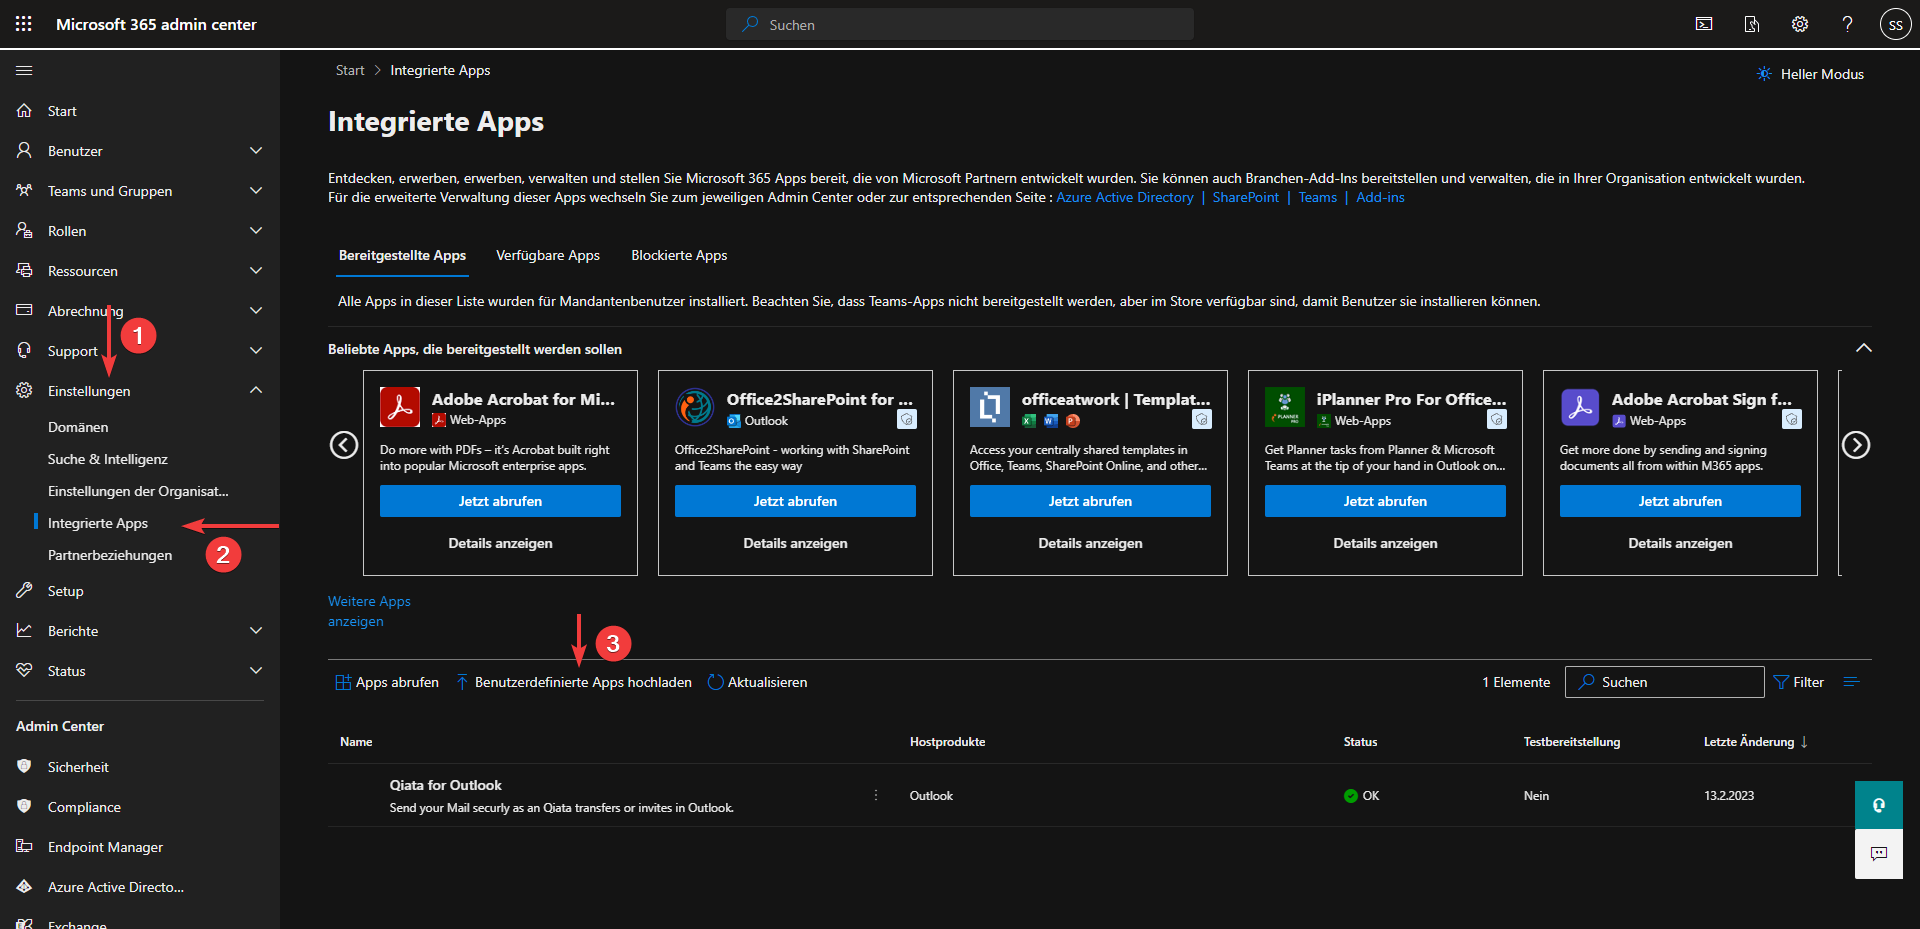Open the teal help headset widget

click(1878, 805)
